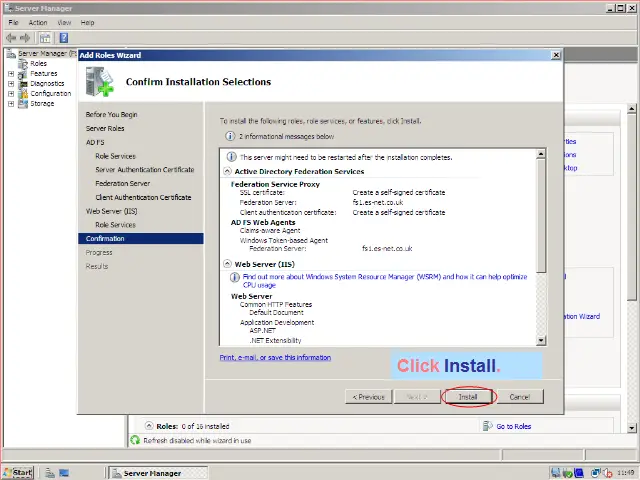Click Server Manager taskbar button
The height and width of the screenshot is (480, 640).
[158, 473]
